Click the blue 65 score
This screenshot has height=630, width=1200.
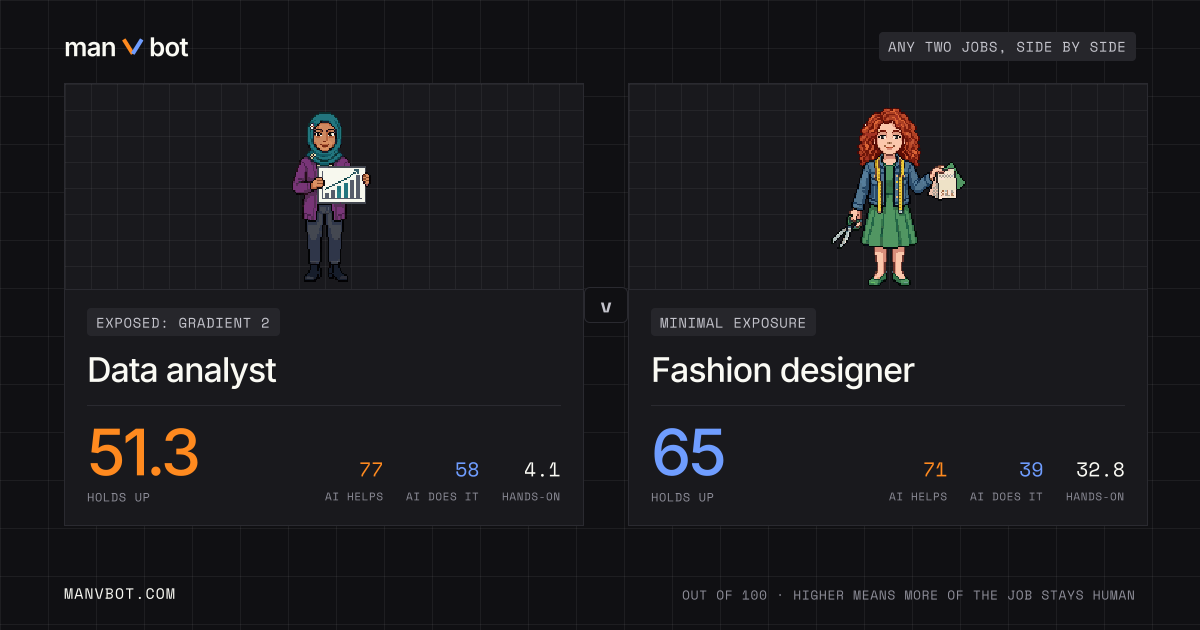(688, 453)
